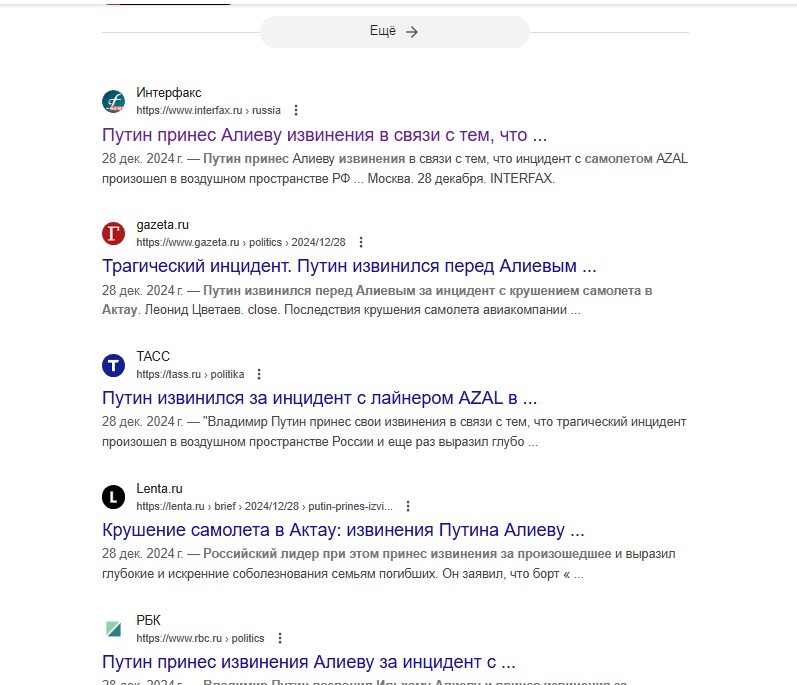Open three-dot menu for Lenta.ru result

coord(408,506)
